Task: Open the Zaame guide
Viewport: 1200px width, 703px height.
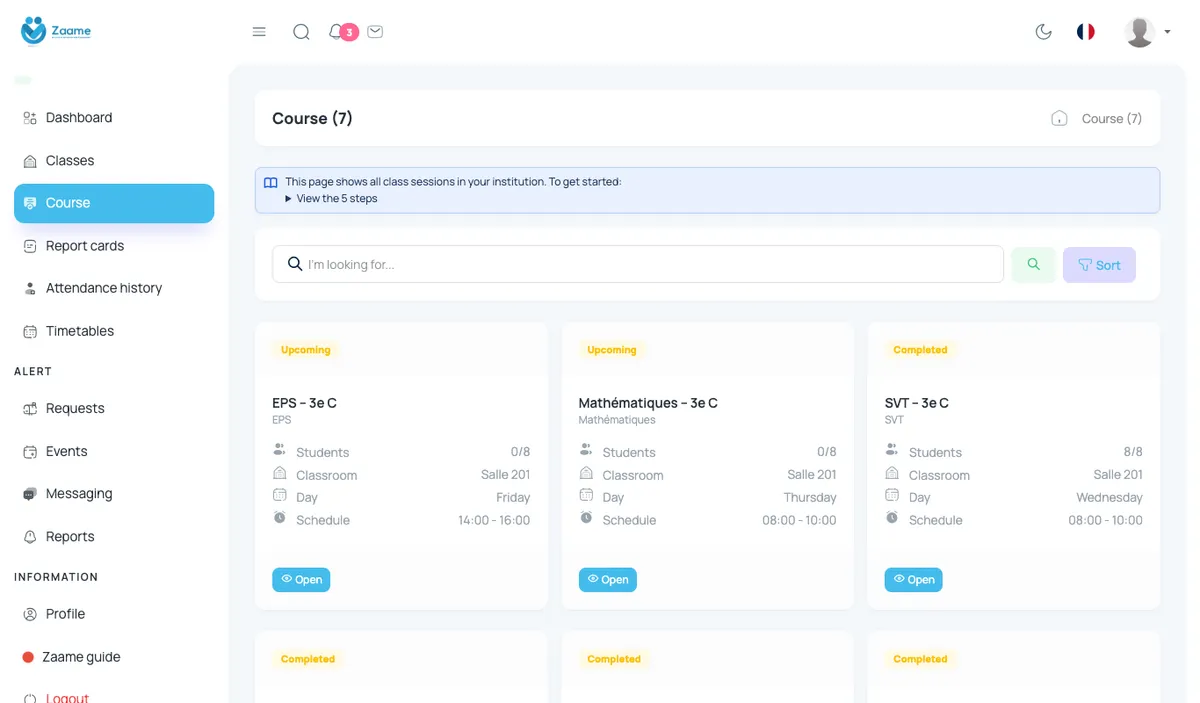Action: click(114, 657)
